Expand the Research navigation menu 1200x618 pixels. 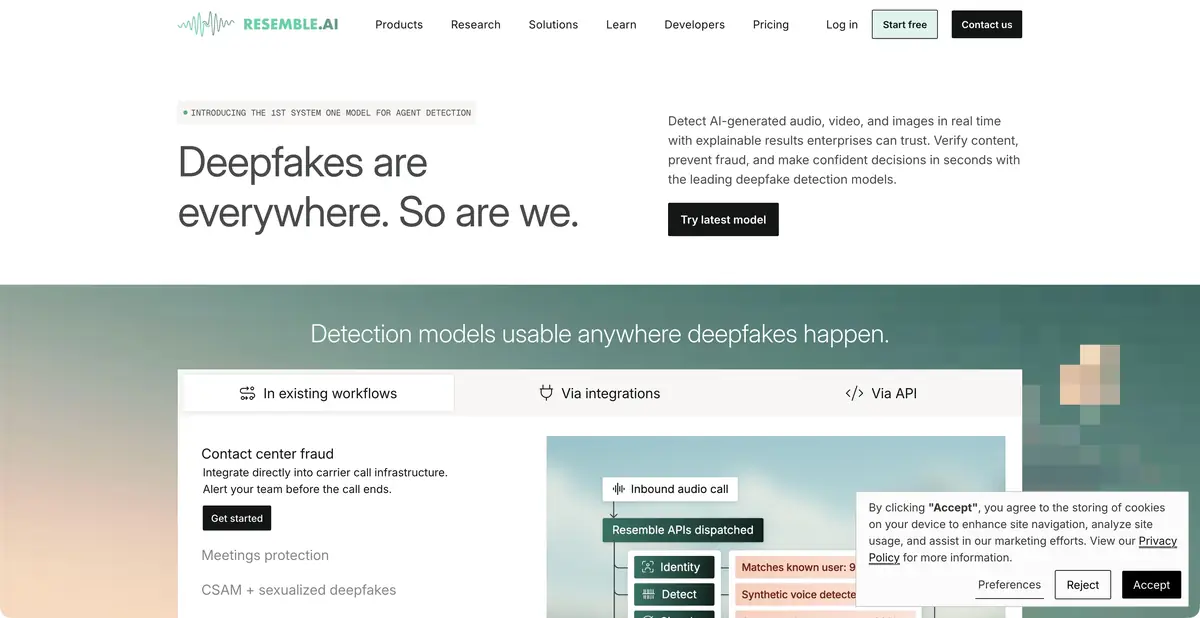476,24
